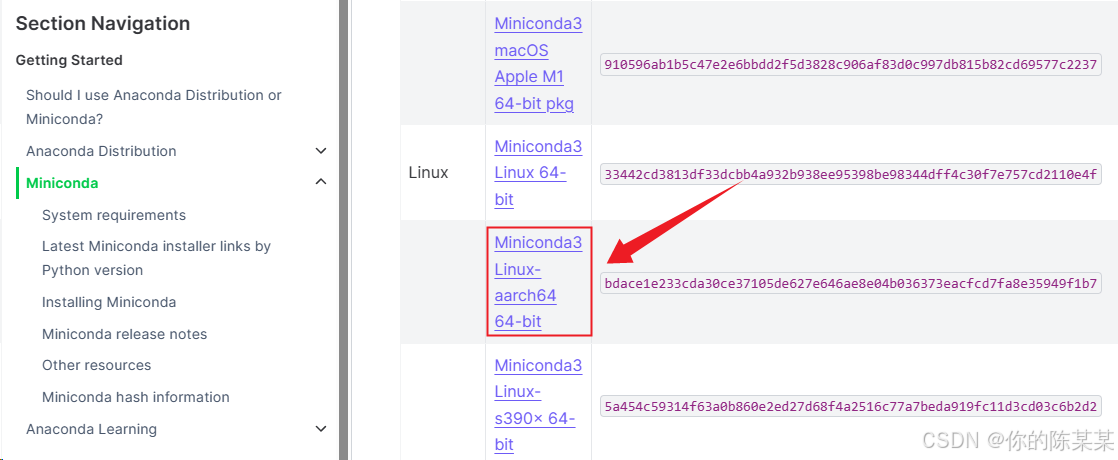The image size is (1118, 460).
Task: Open Miniconda release notes
Action: [124, 334]
